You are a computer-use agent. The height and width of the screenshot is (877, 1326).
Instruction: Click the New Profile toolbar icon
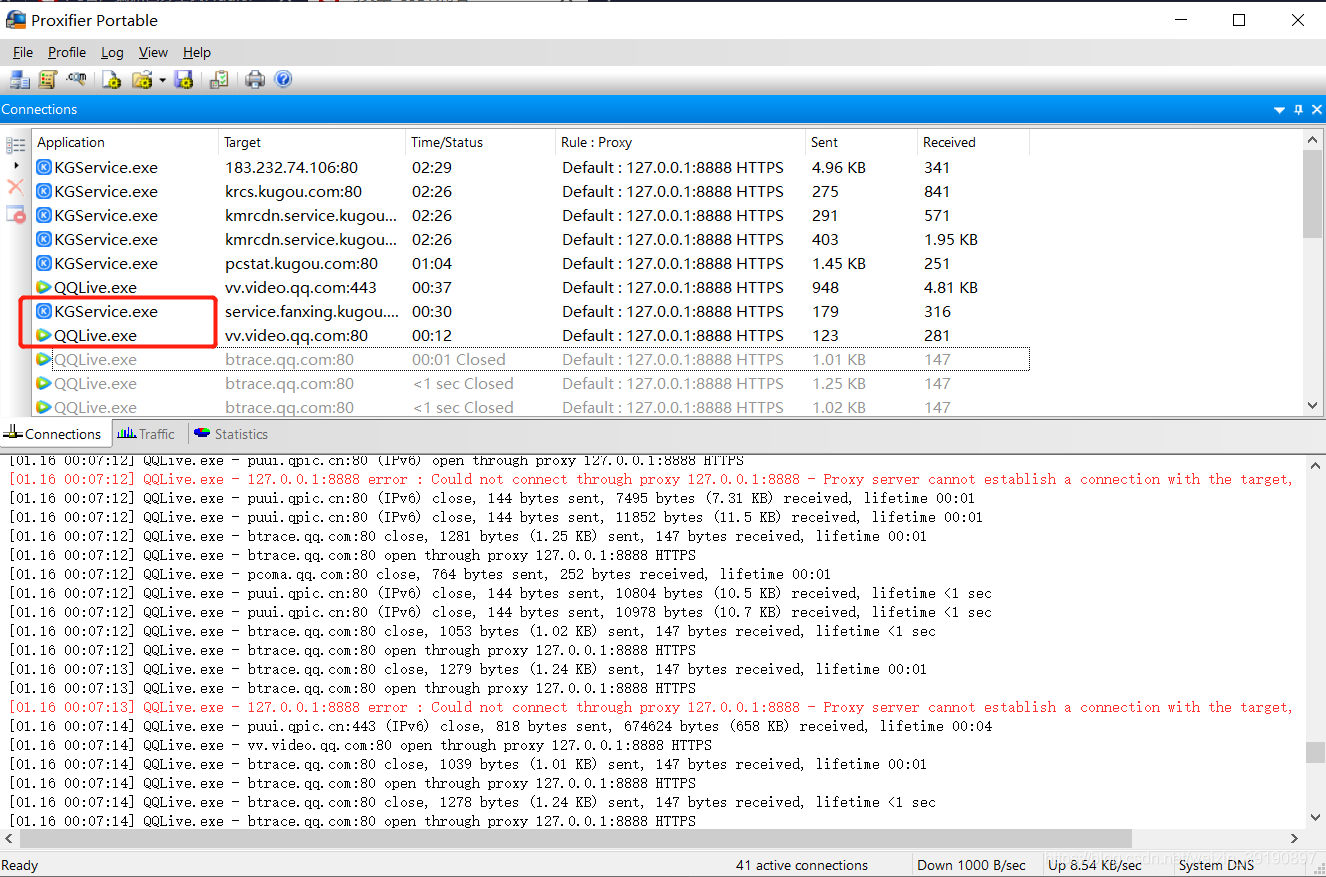(x=112, y=80)
